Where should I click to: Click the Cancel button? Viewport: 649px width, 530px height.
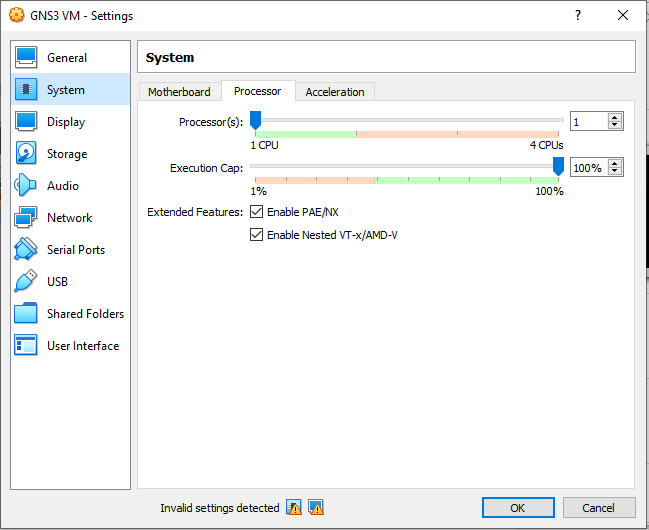coord(599,507)
